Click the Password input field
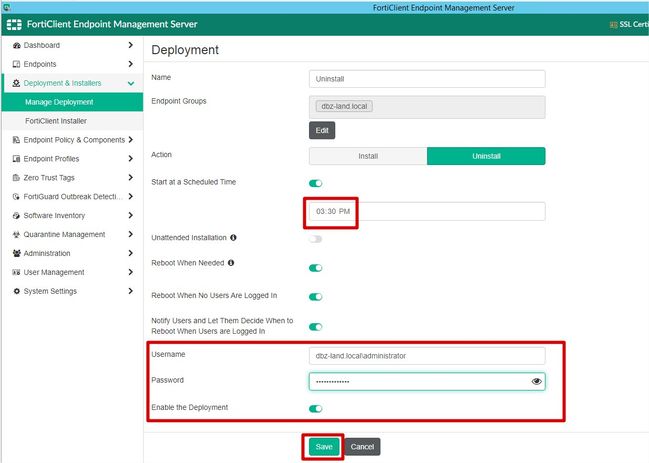 (427, 381)
